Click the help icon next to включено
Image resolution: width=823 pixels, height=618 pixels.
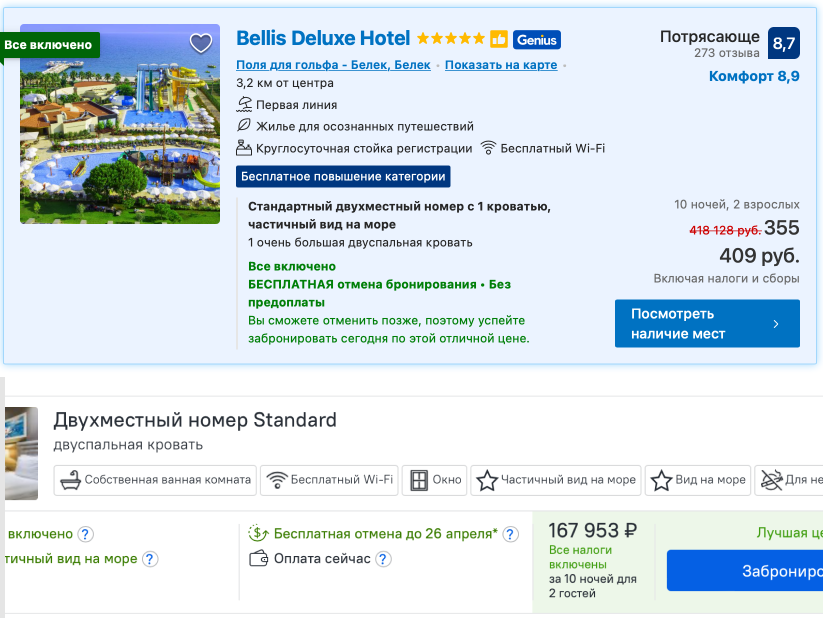pos(85,535)
